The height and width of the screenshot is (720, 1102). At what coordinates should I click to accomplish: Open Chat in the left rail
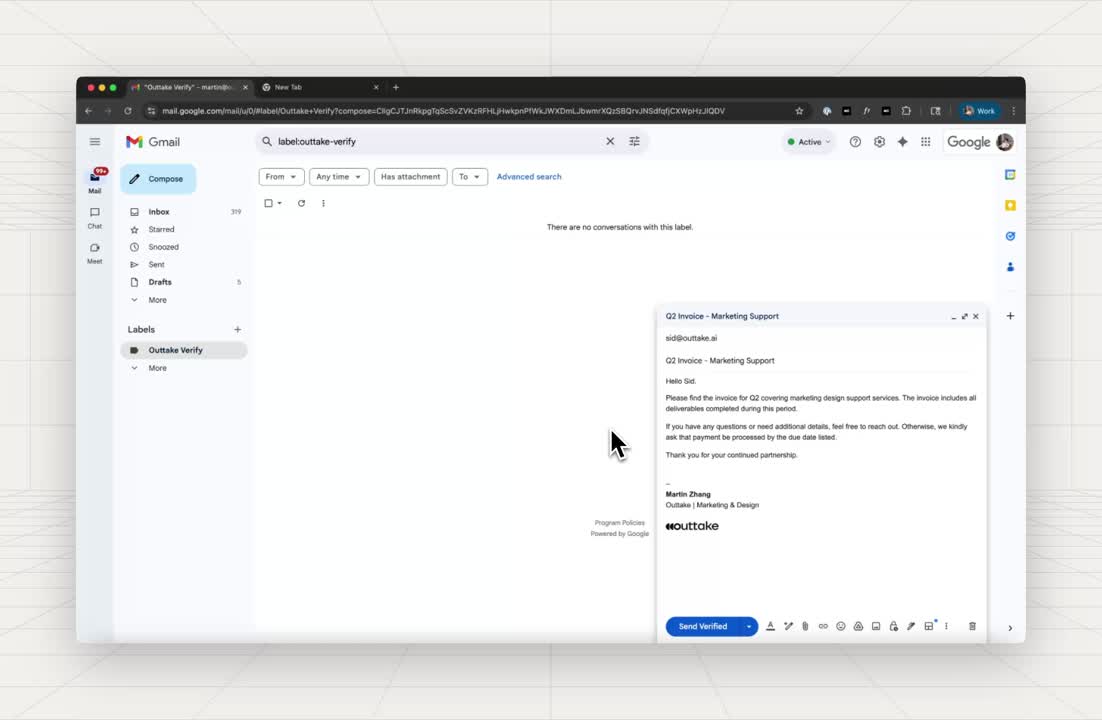tap(95, 217)
